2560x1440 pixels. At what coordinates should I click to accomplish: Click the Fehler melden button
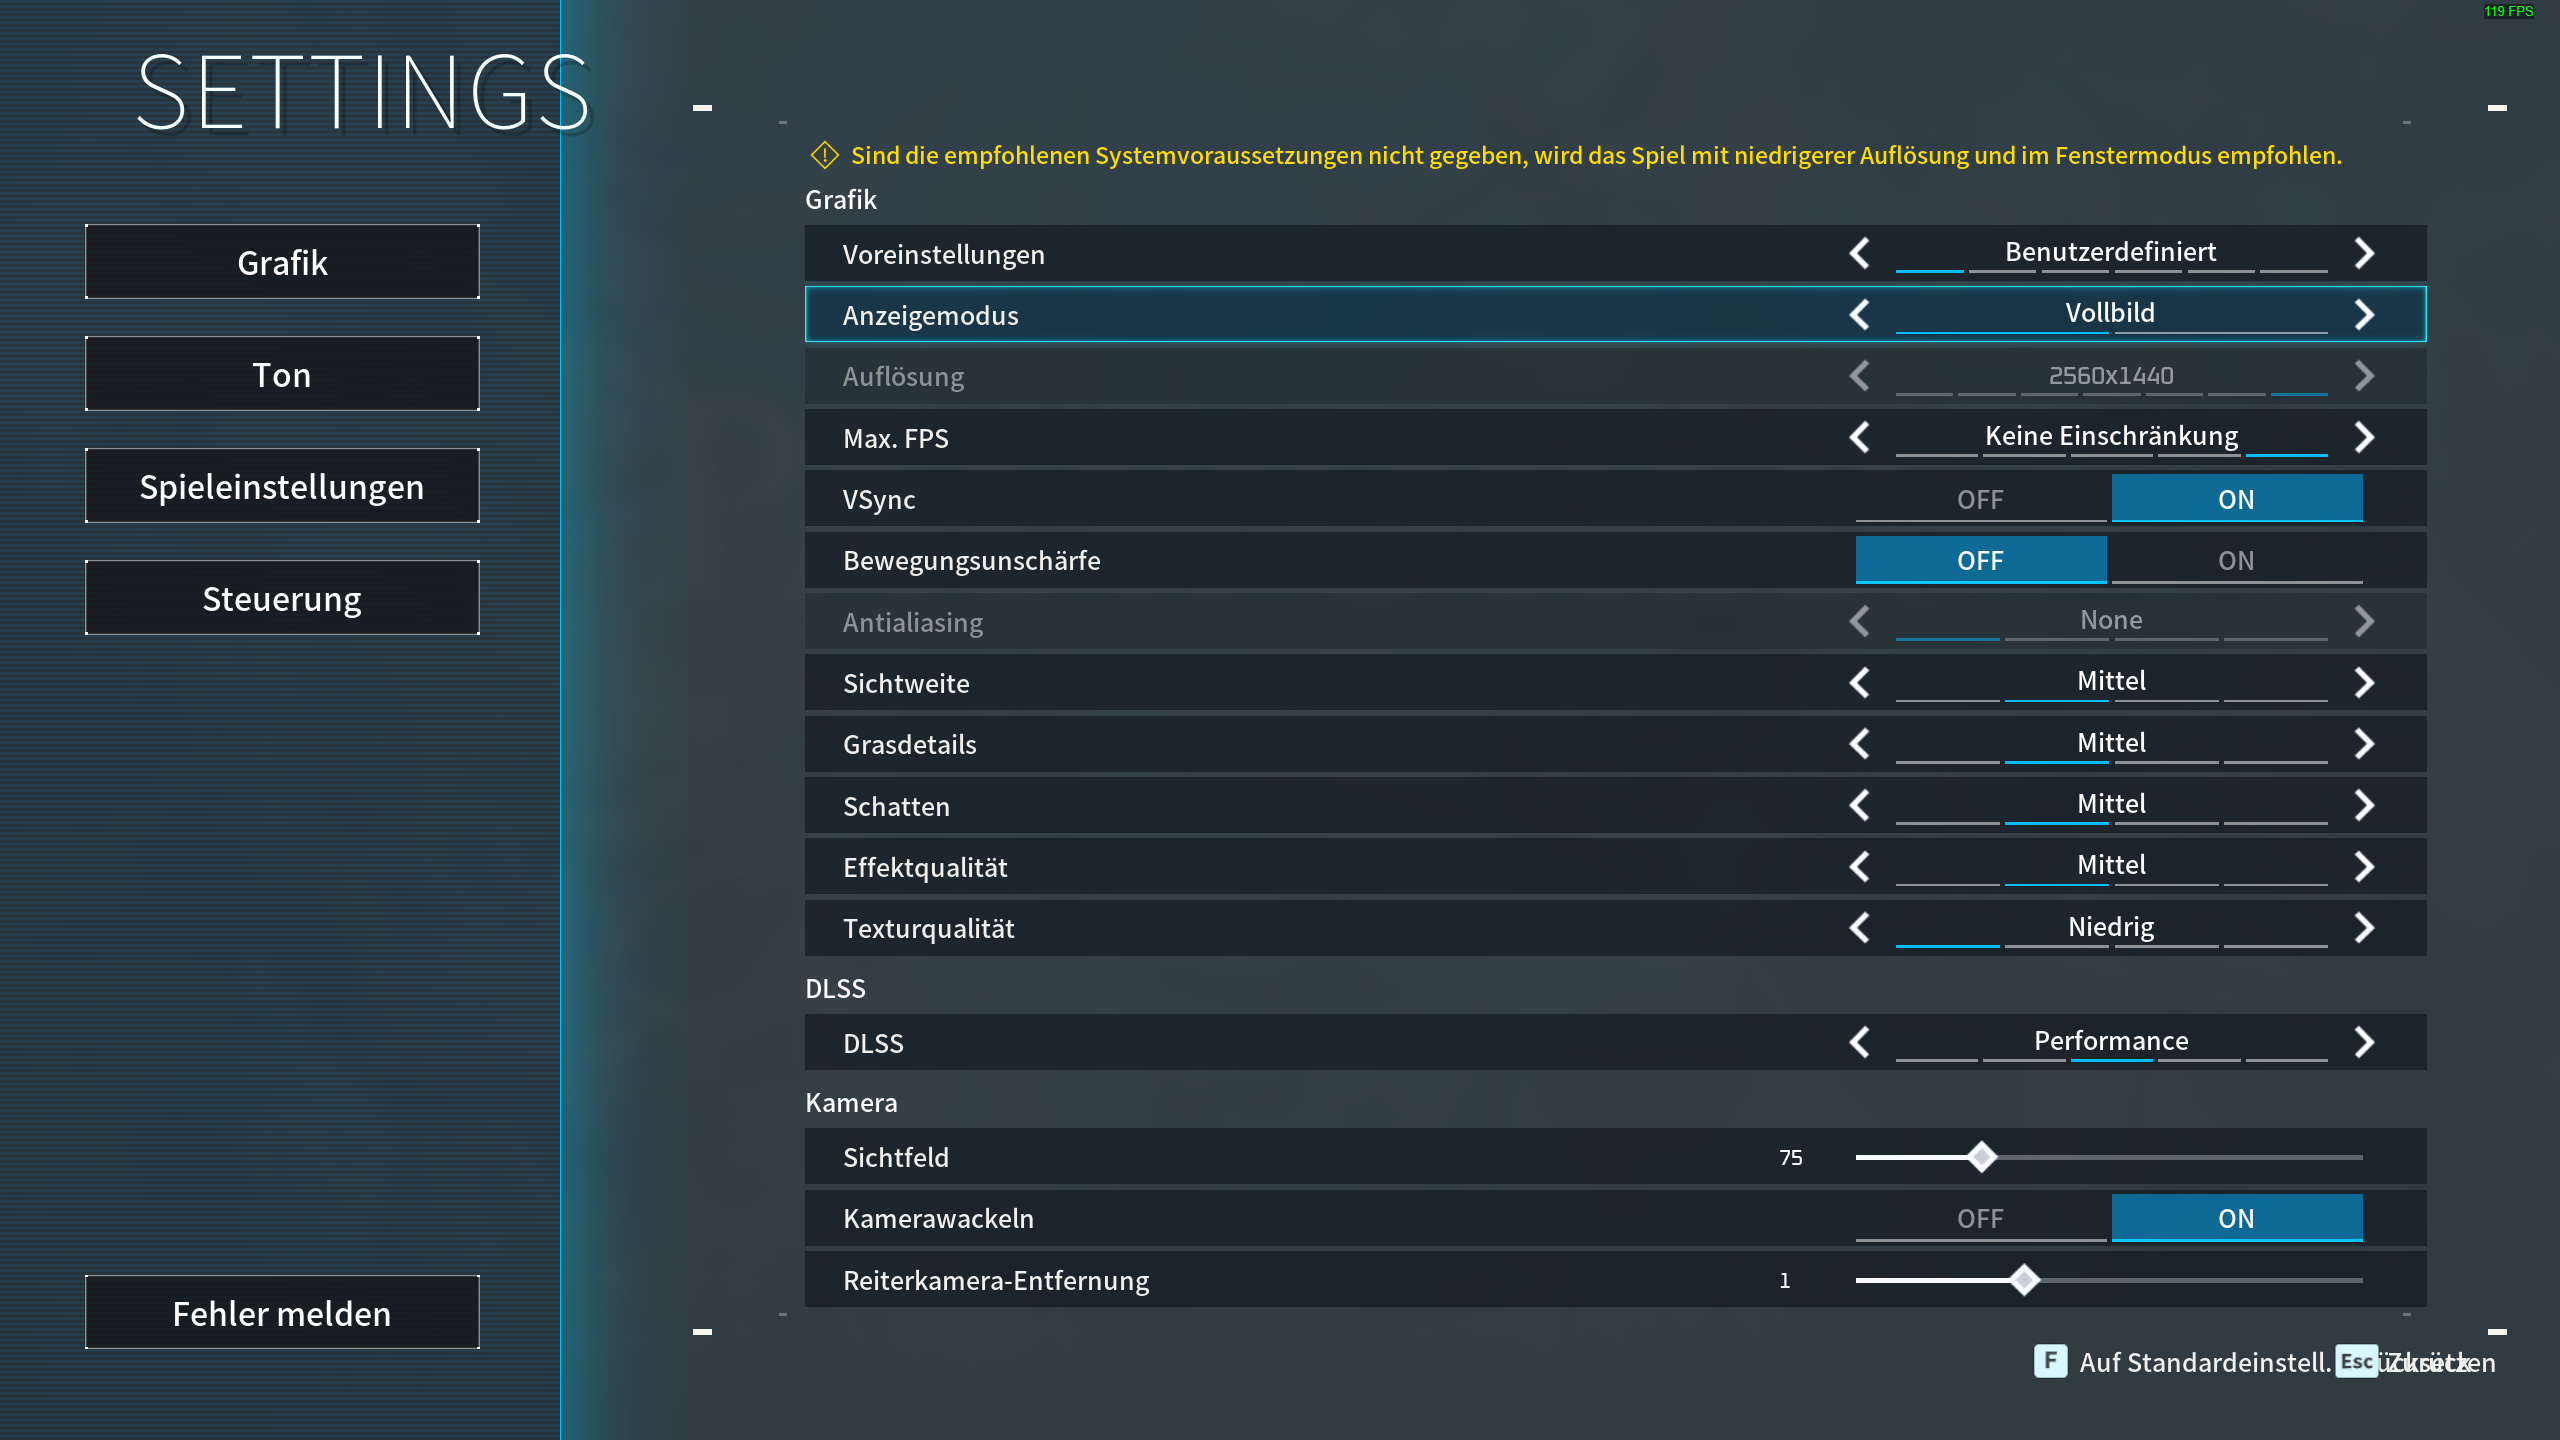point(282,1312)
